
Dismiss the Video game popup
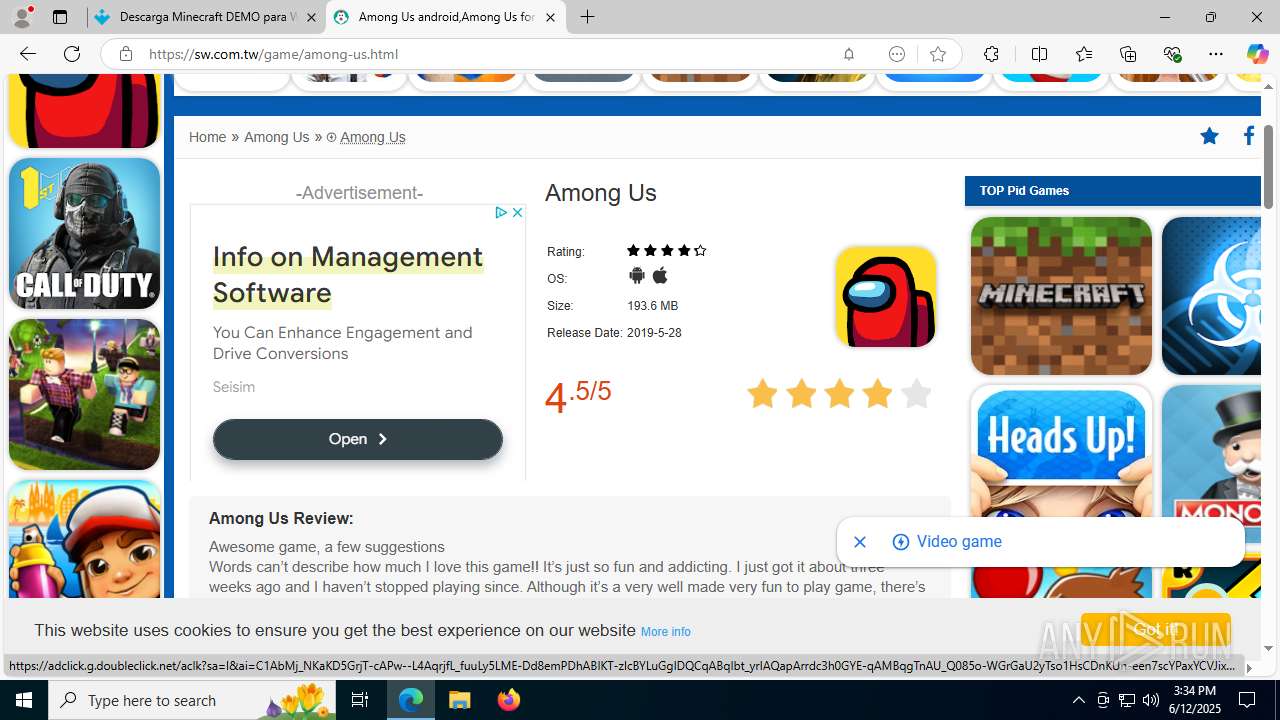860,542
